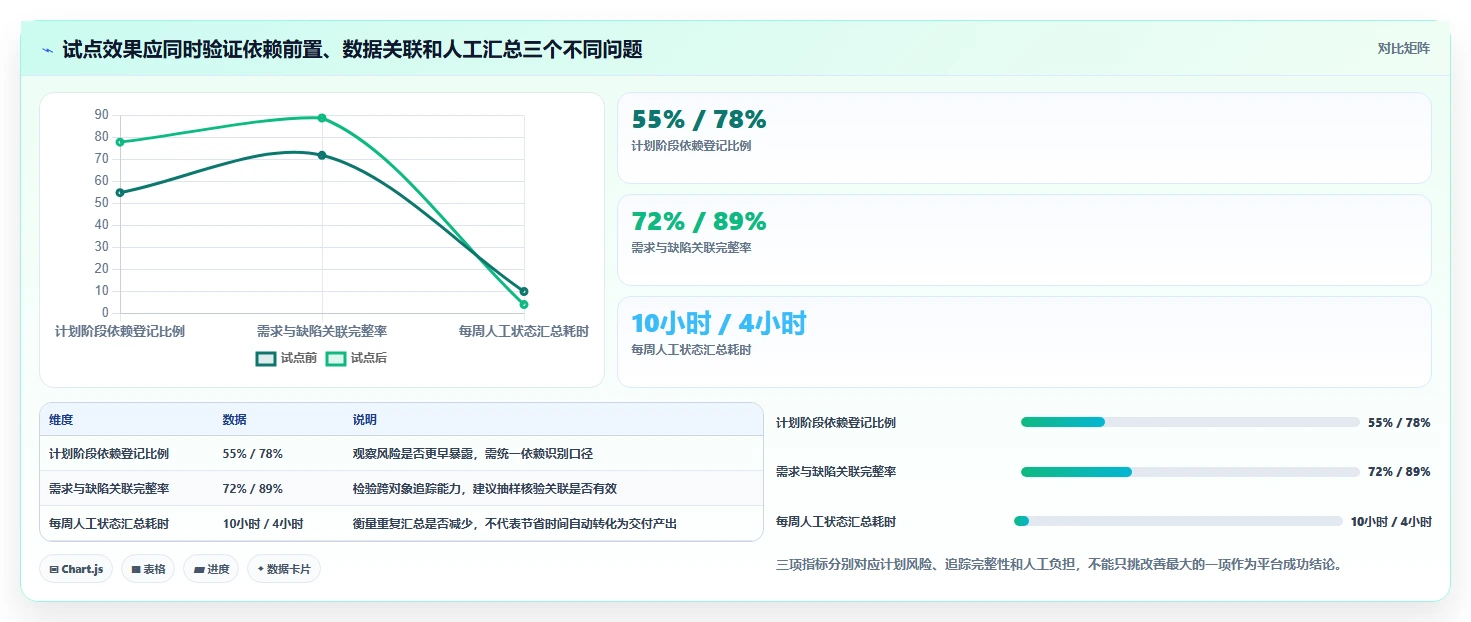Toggle the 试点前 legend item
Image resolution: width=1471 pixels, height=622 pixels.
click(x=286, y=358)
